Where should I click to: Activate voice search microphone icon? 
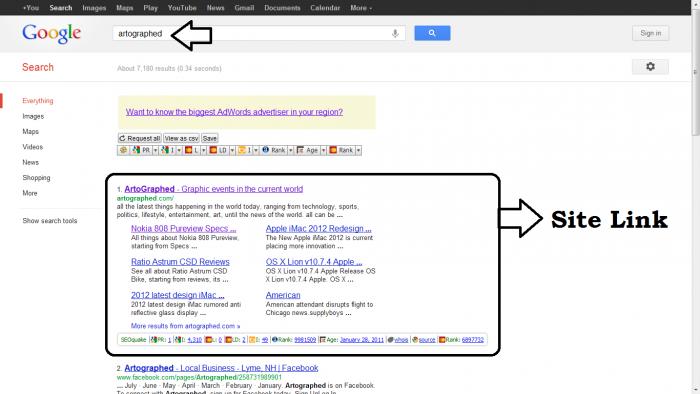click(x=395, y=33)
